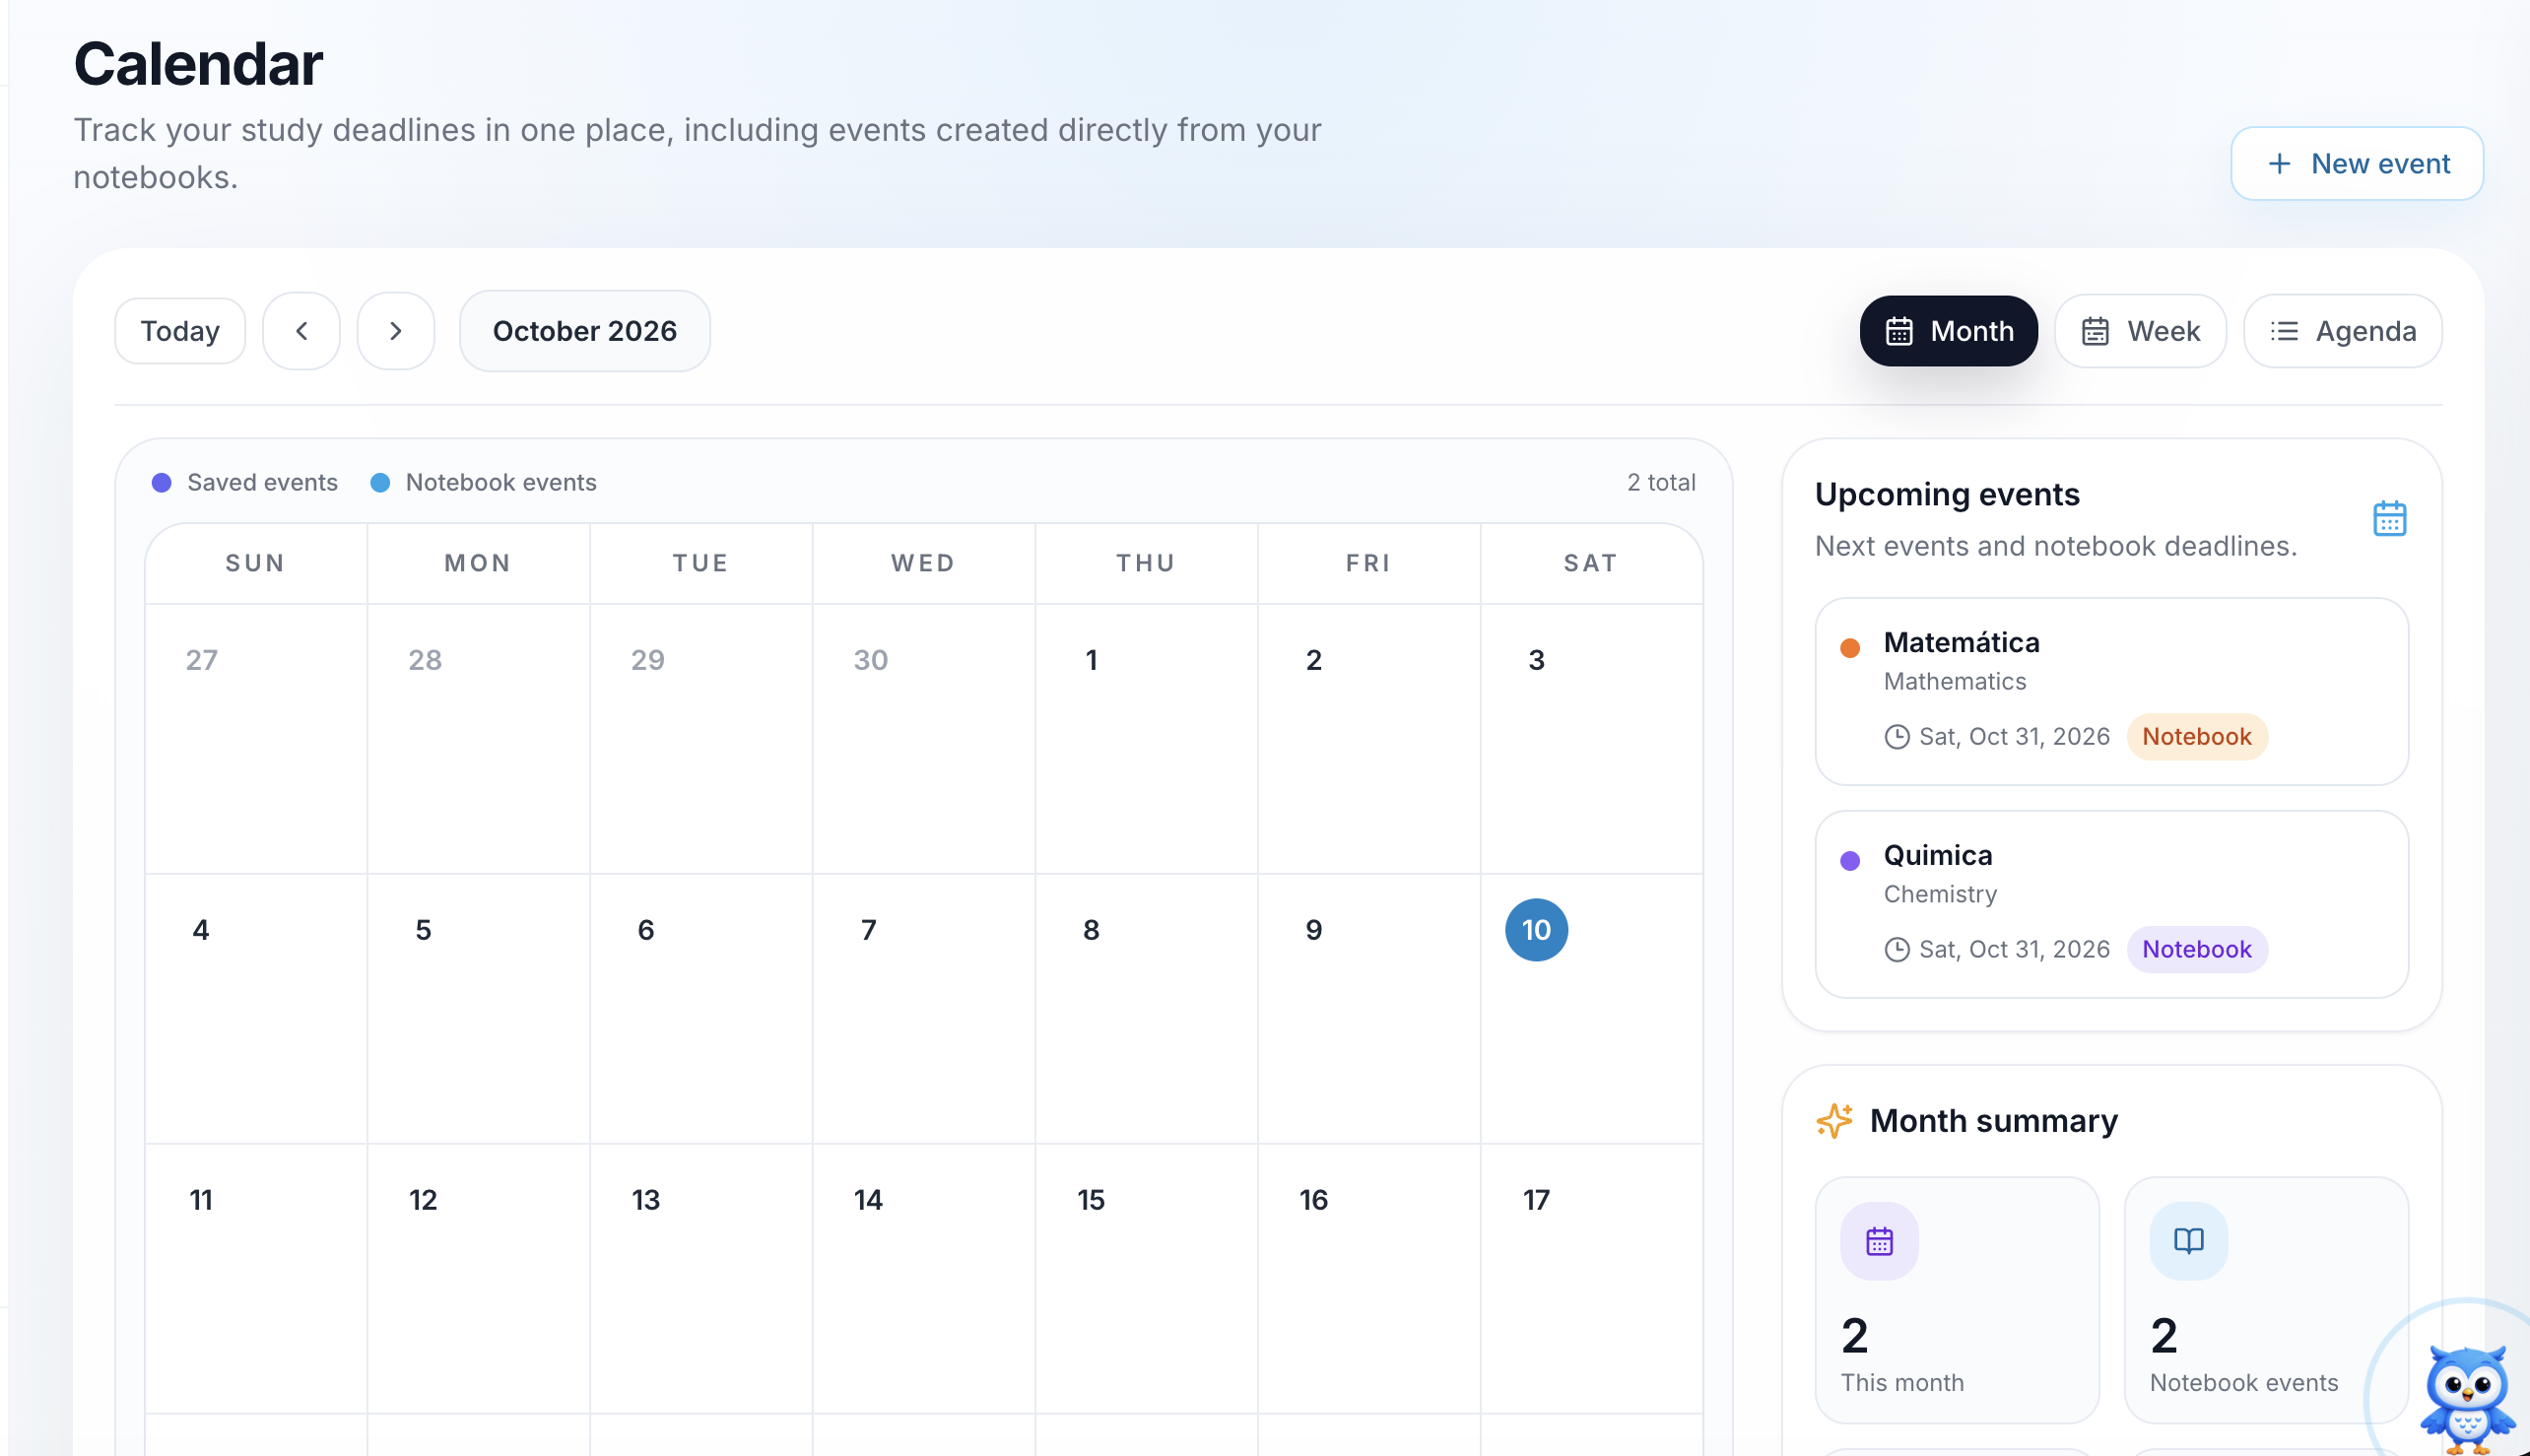
Task: Switch to Week view tab
Action: pyautogui.click(x=2140, y=331)
